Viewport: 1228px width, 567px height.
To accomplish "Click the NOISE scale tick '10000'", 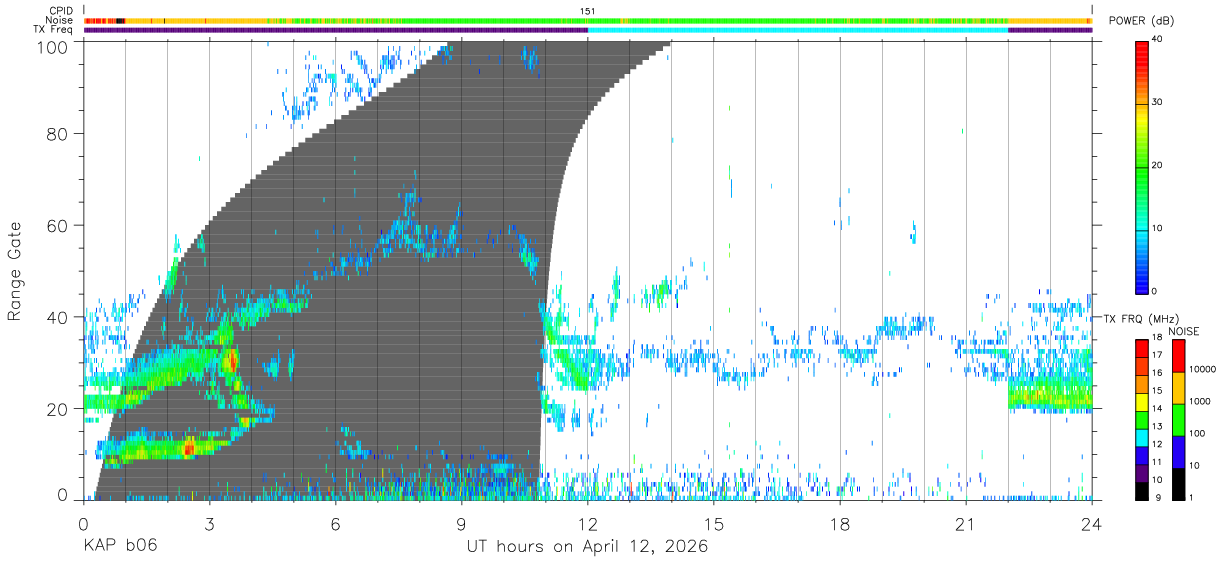I will 1202,369.
